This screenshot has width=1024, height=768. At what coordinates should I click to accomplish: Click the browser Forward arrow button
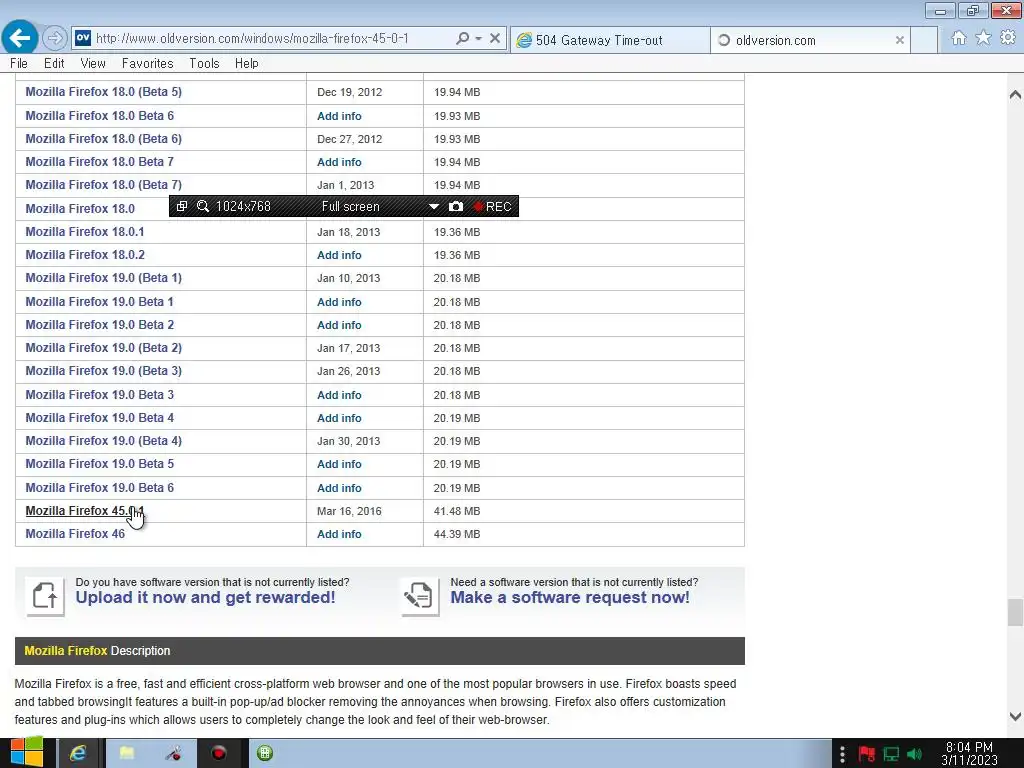tap(55, 38)
